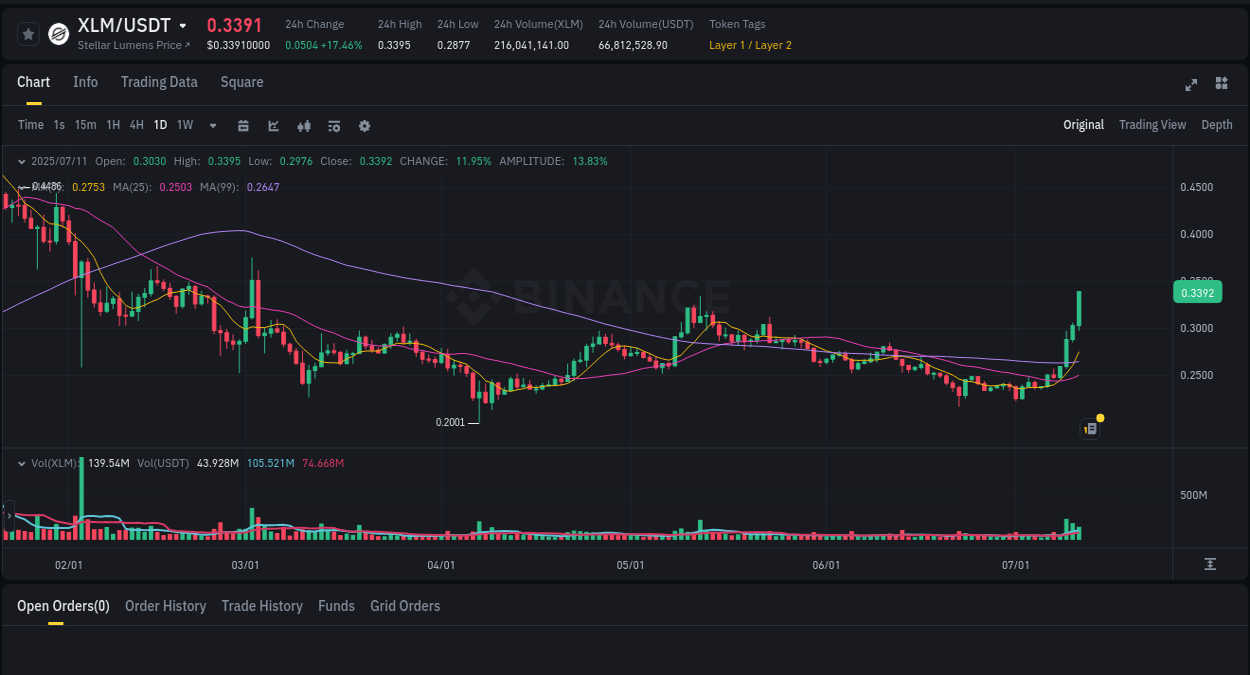
Task: Collapse the Vol(XLM) volume panel chevron
Action: (21, 463)
